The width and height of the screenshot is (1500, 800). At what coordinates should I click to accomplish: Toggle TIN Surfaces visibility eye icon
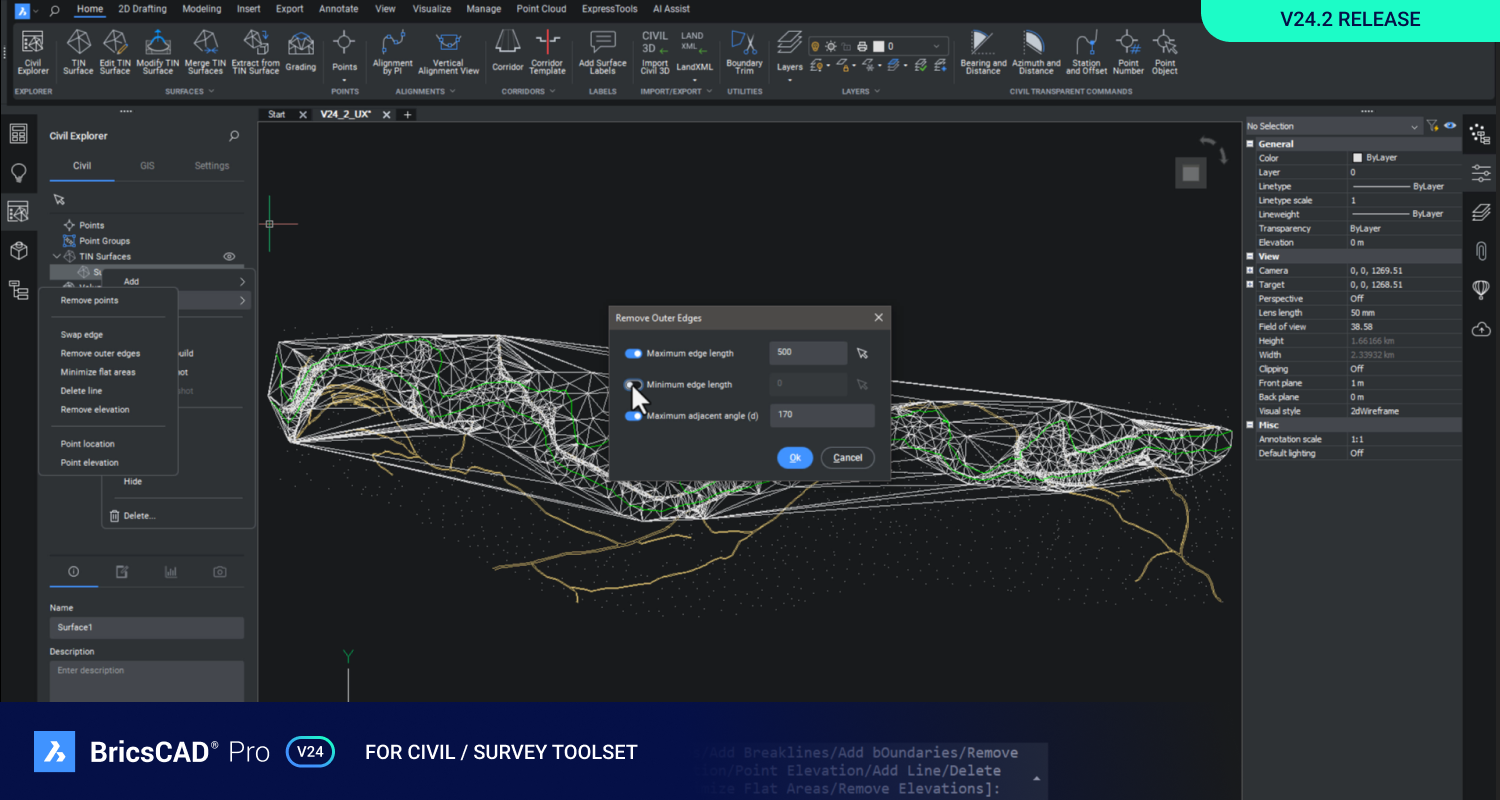tap(228, 257)
